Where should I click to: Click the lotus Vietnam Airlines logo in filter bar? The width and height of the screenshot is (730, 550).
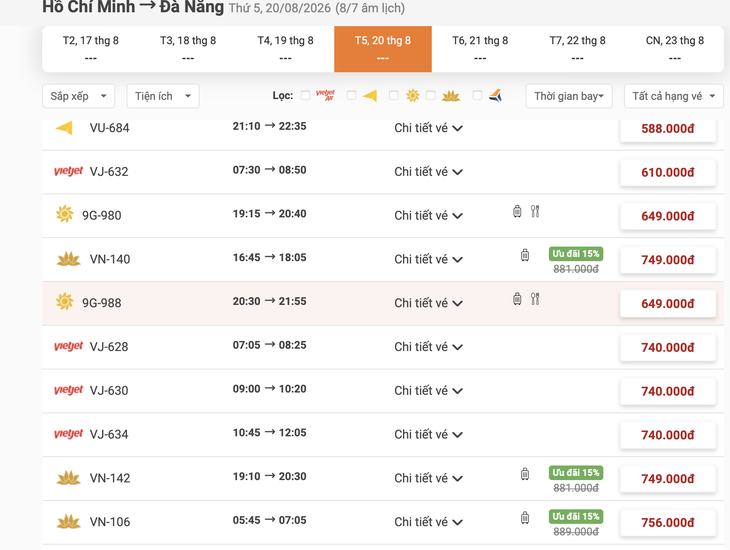(x=451, y=96)
